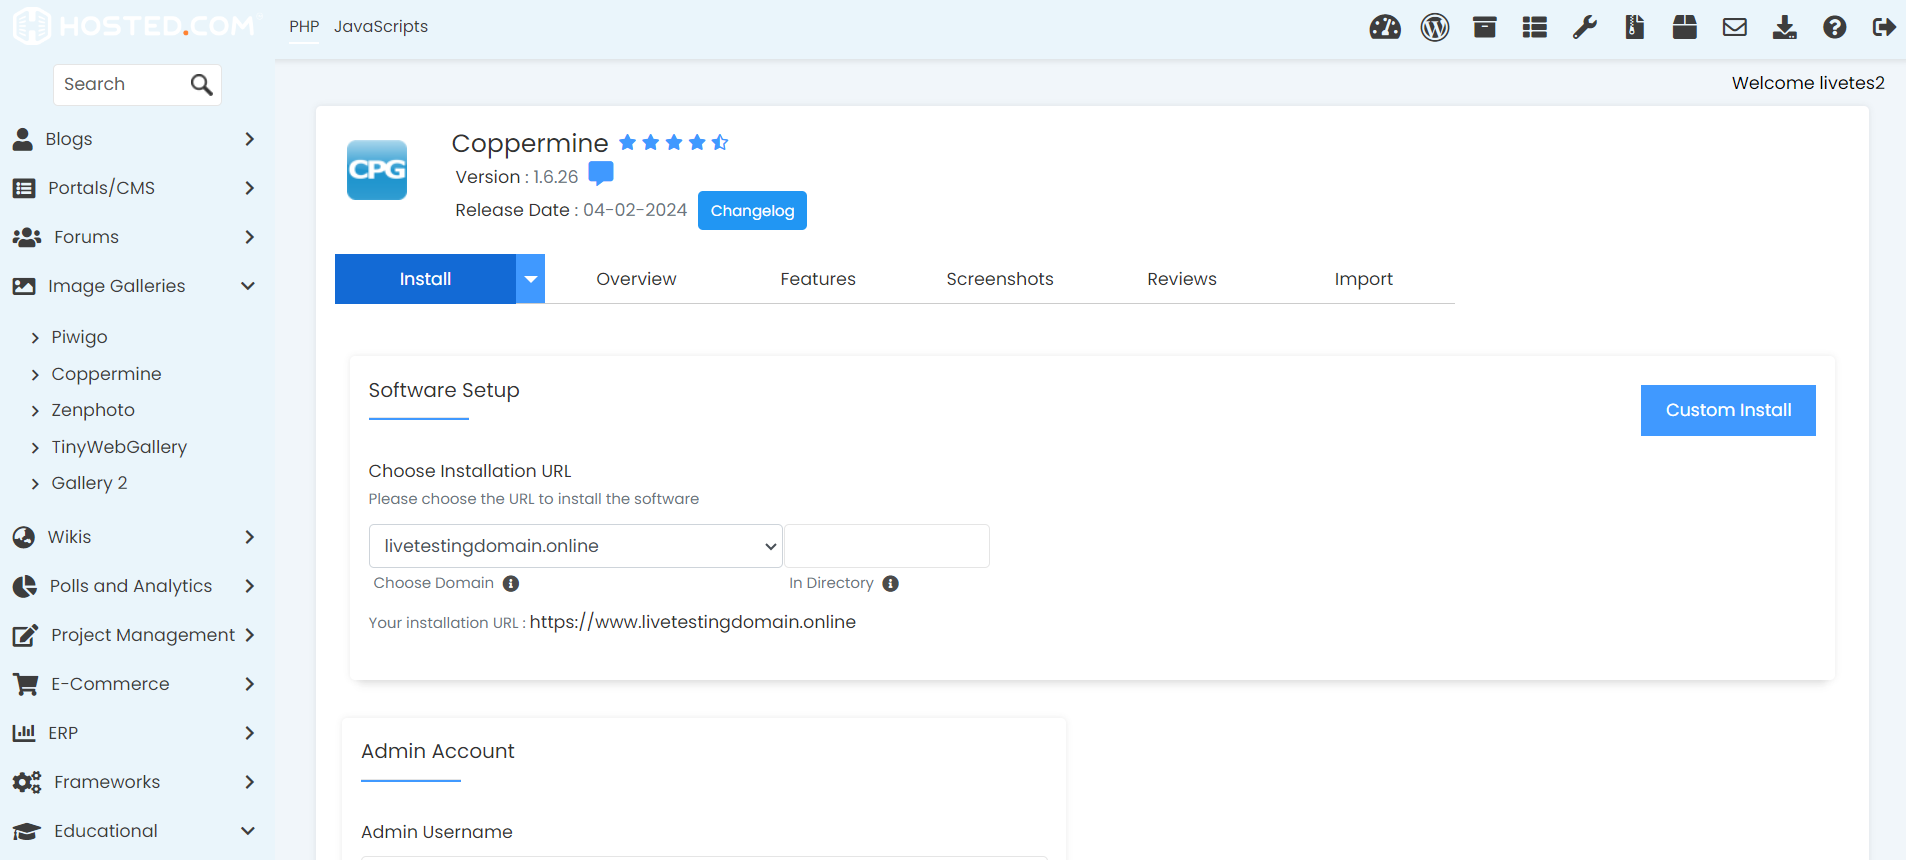Click the package box icon in top toolbar
Viewport: 1906px width, 860px height.
1685,27
